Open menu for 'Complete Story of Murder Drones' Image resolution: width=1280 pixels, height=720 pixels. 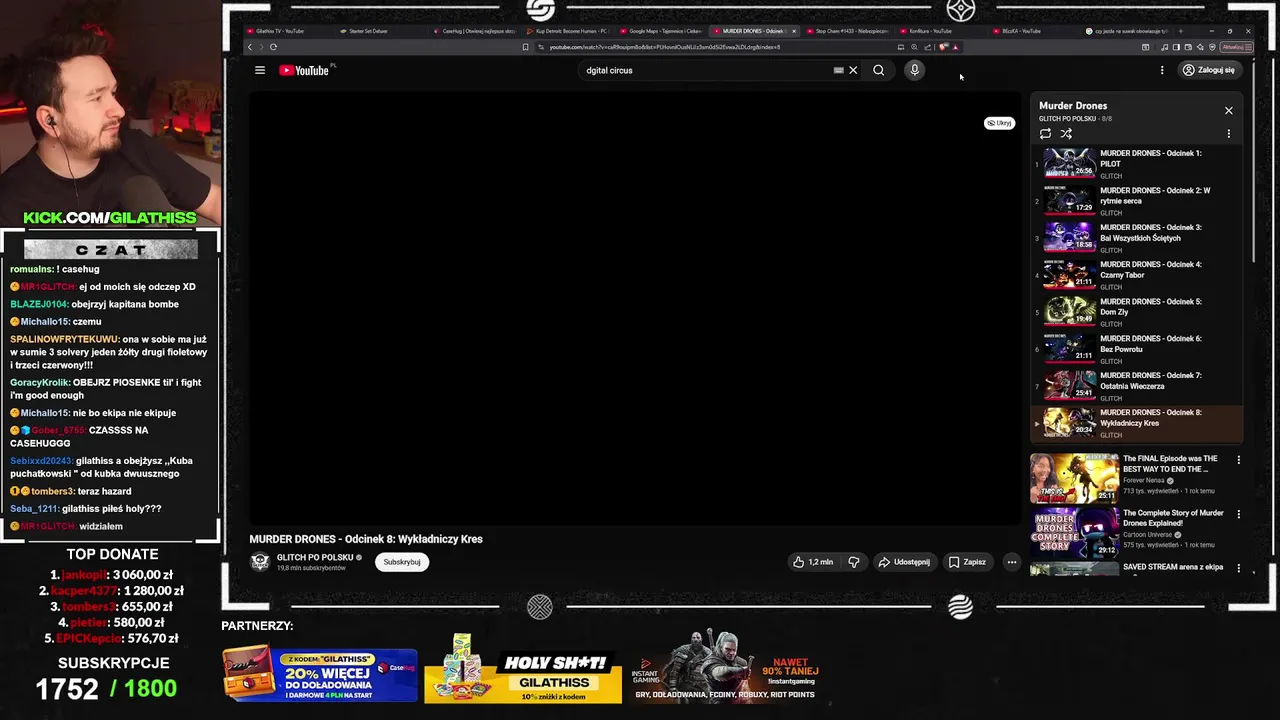click(1239, 514)
